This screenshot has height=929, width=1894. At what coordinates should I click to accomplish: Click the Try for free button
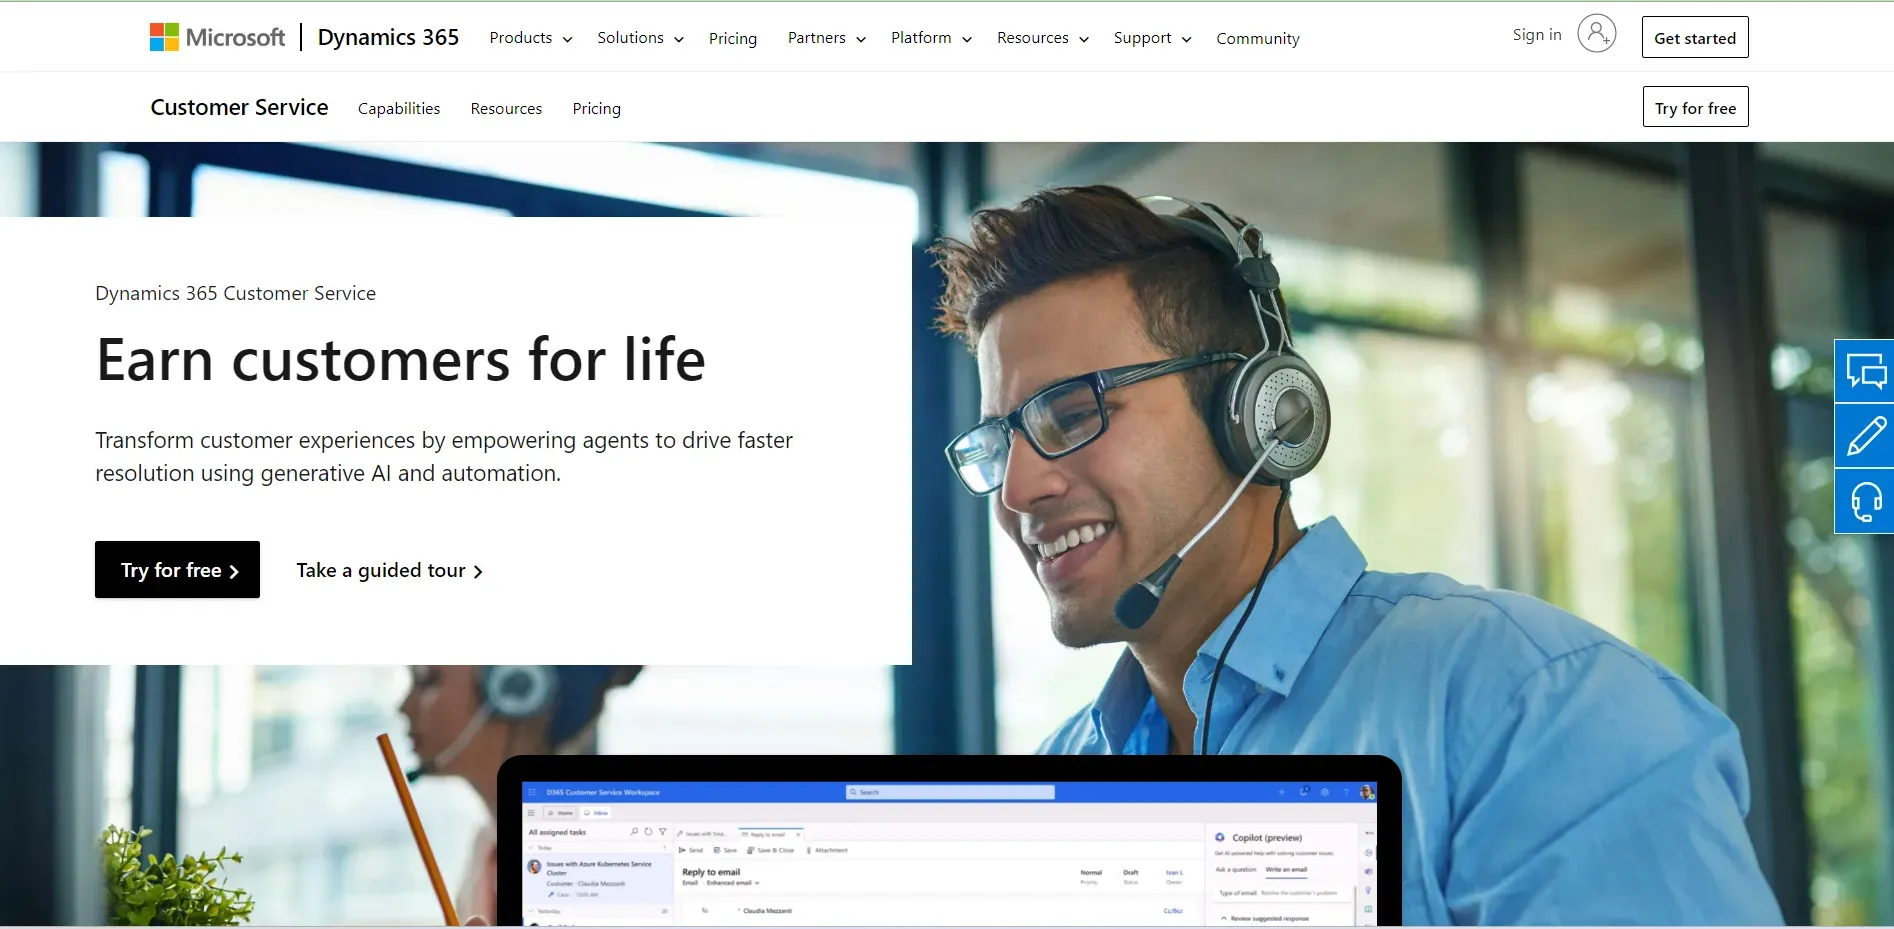(176, 570)
